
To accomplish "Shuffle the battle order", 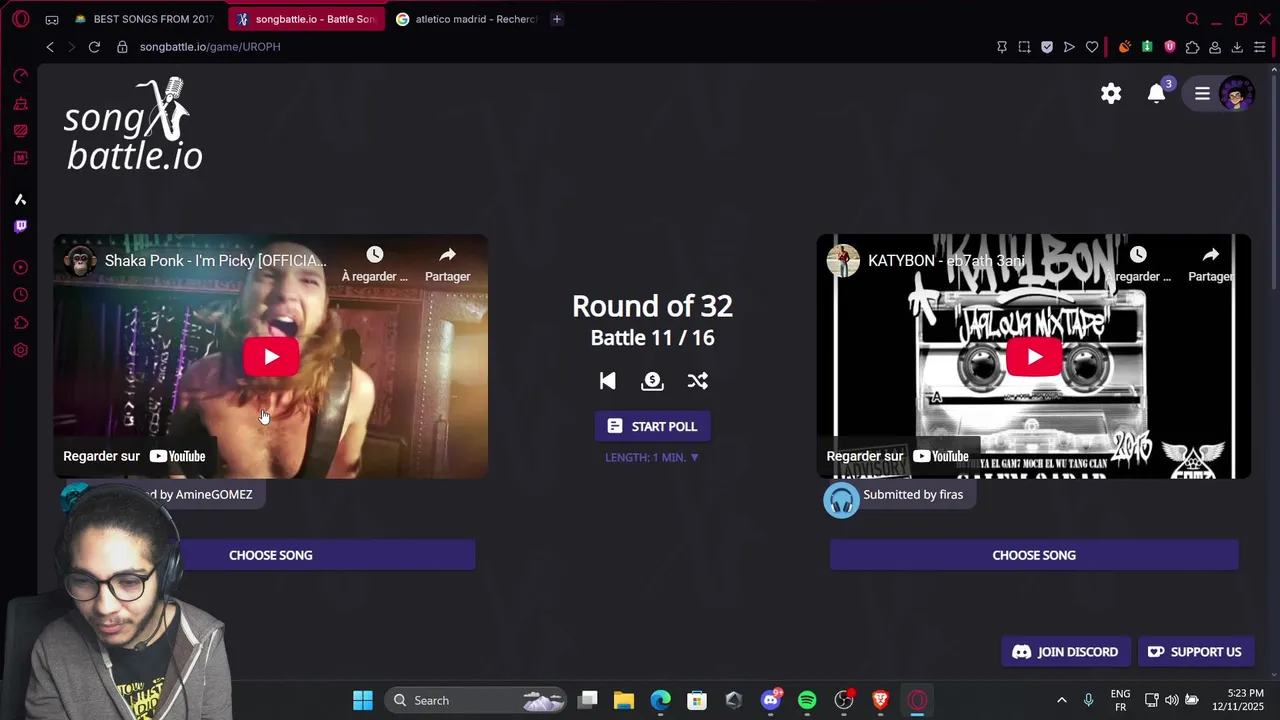I will pos(697,381).
